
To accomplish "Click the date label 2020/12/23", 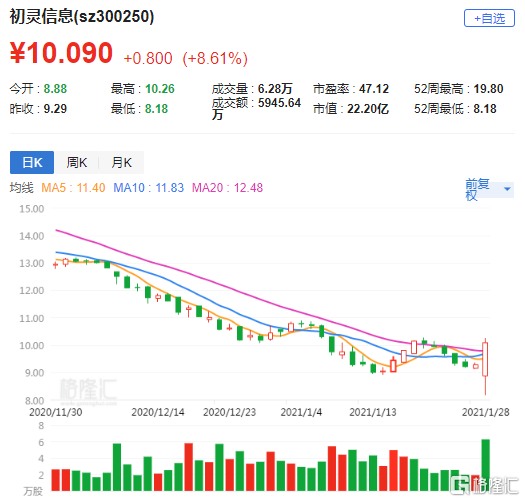I will [229, 412].
